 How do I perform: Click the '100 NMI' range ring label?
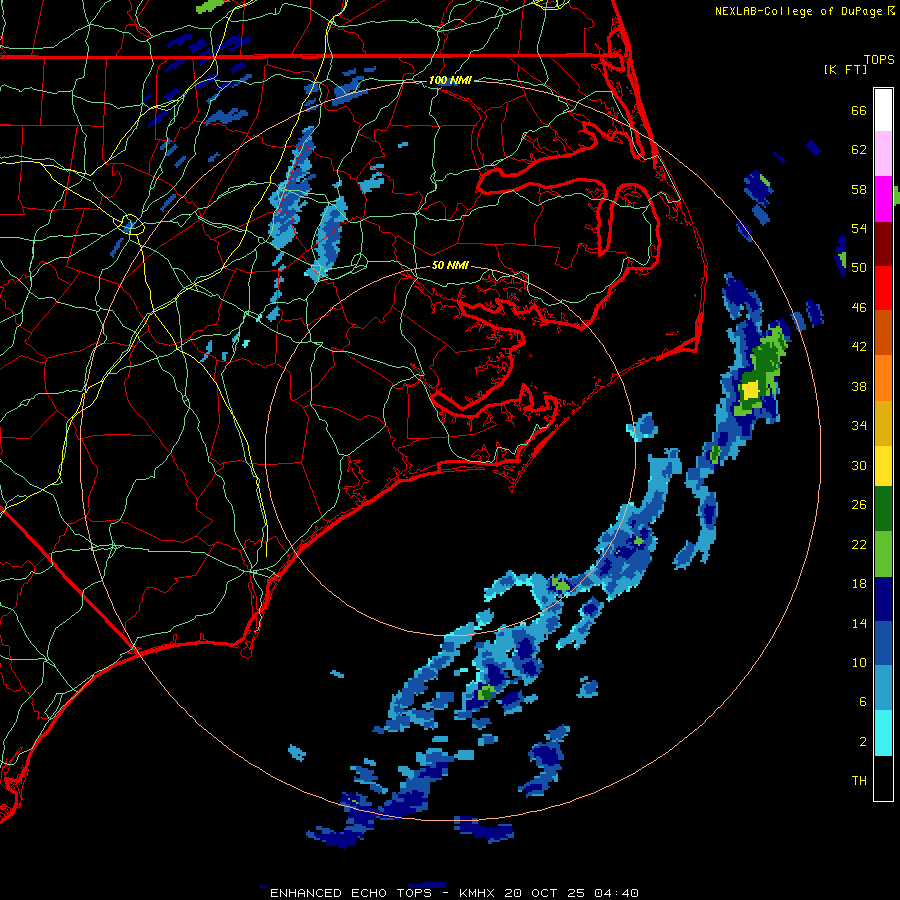click(x=450, y=80)
